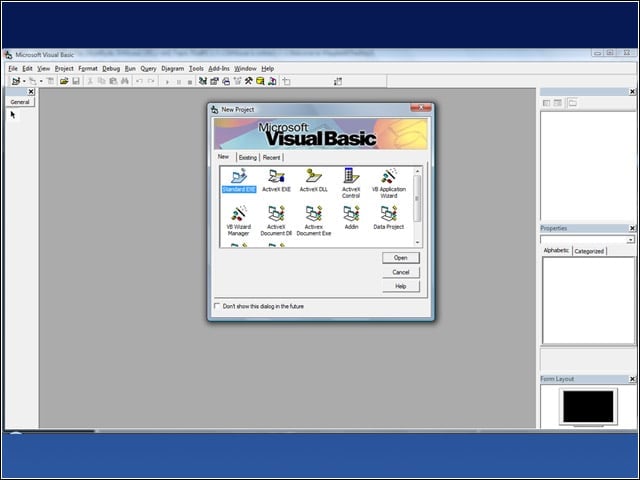Click the Paste clipboard toolbar icon

pyautogui.click(x=113, y=81)
